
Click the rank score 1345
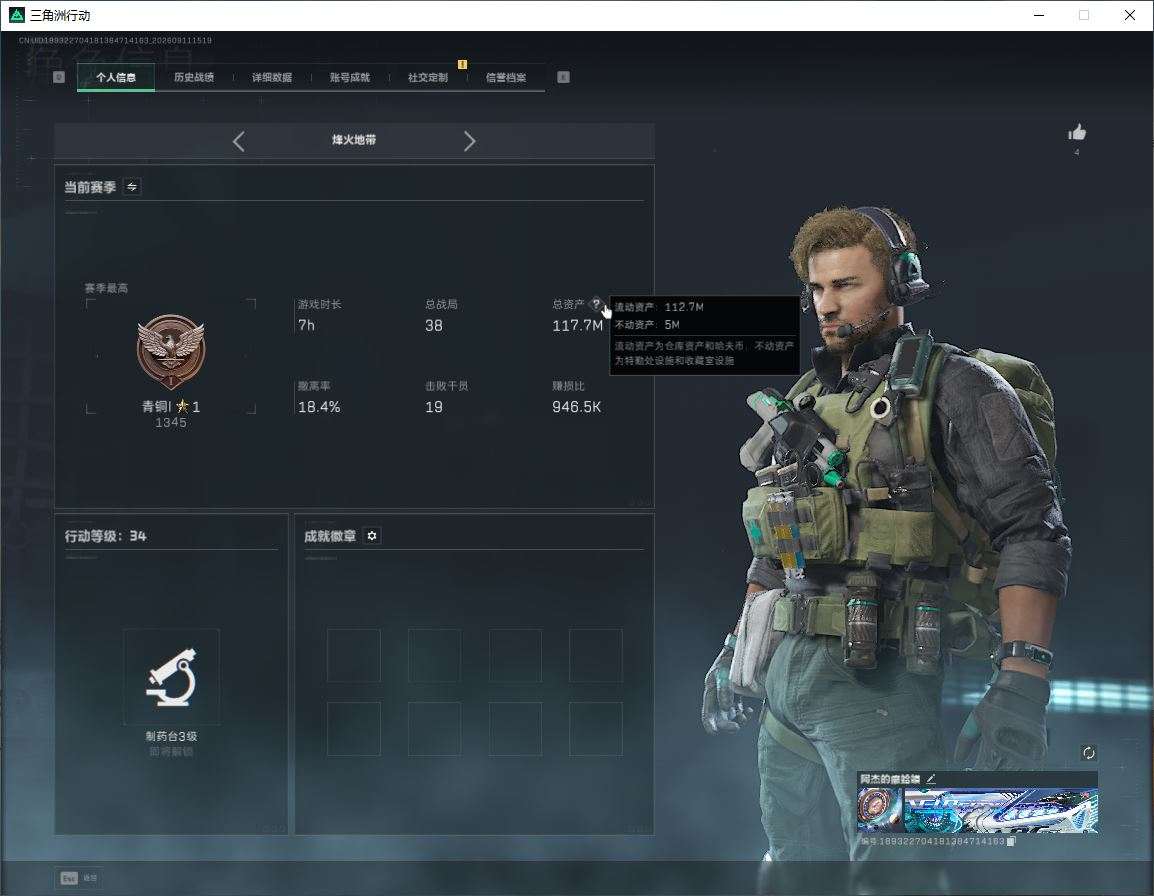point(171,423)
